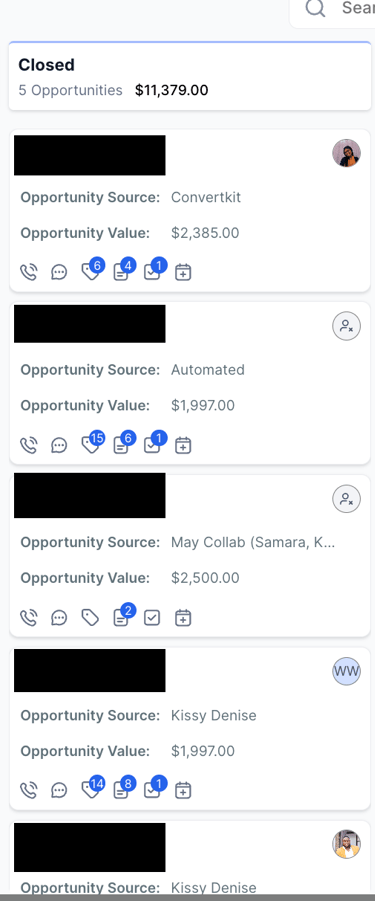Select the Closed stage header
The height and width of the screenshot is (901, 375).
click(x=190, y=76)
